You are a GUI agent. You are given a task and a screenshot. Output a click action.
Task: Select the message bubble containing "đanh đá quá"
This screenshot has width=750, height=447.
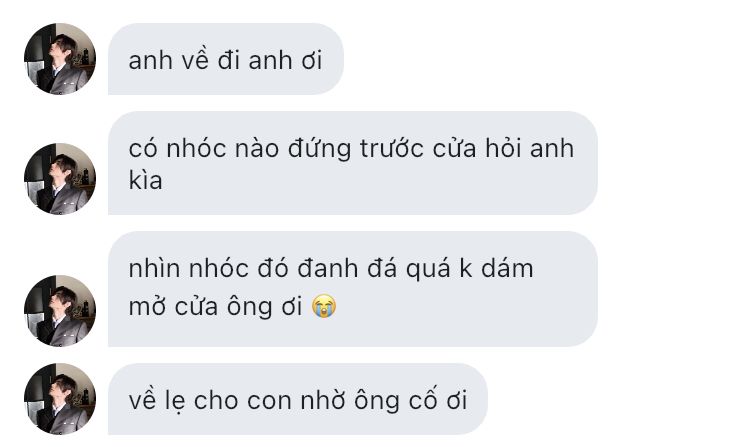pos(353,289)
